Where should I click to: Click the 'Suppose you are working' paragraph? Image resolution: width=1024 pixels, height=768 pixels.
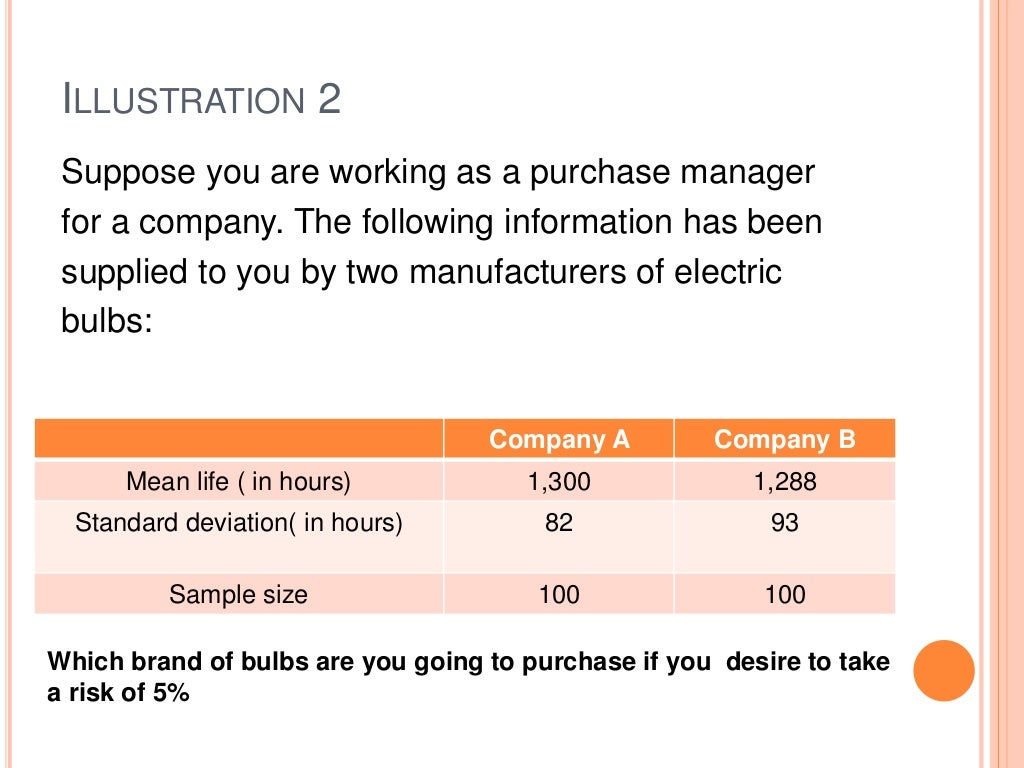point(441,246)
